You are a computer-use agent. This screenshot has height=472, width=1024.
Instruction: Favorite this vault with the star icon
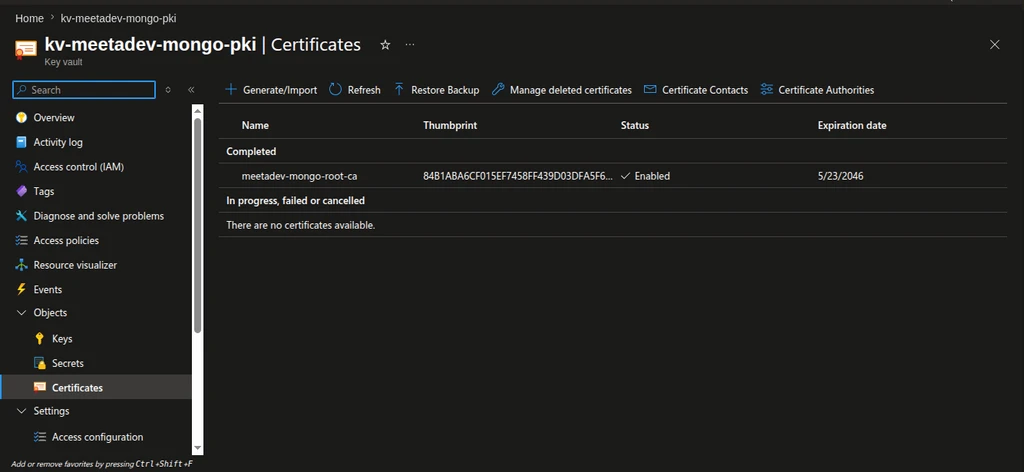[385, 44]
